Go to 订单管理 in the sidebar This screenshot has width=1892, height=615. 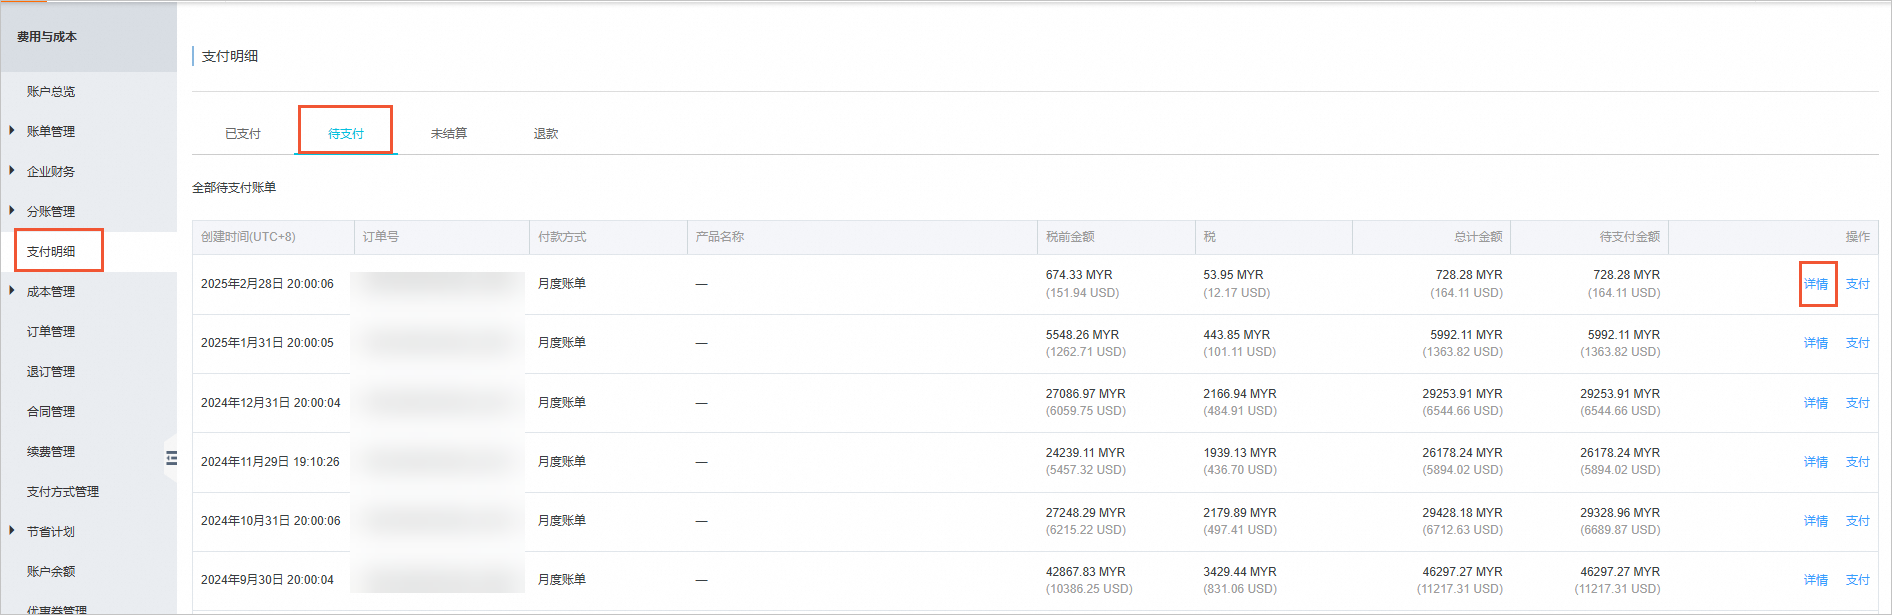pos(51,332)
